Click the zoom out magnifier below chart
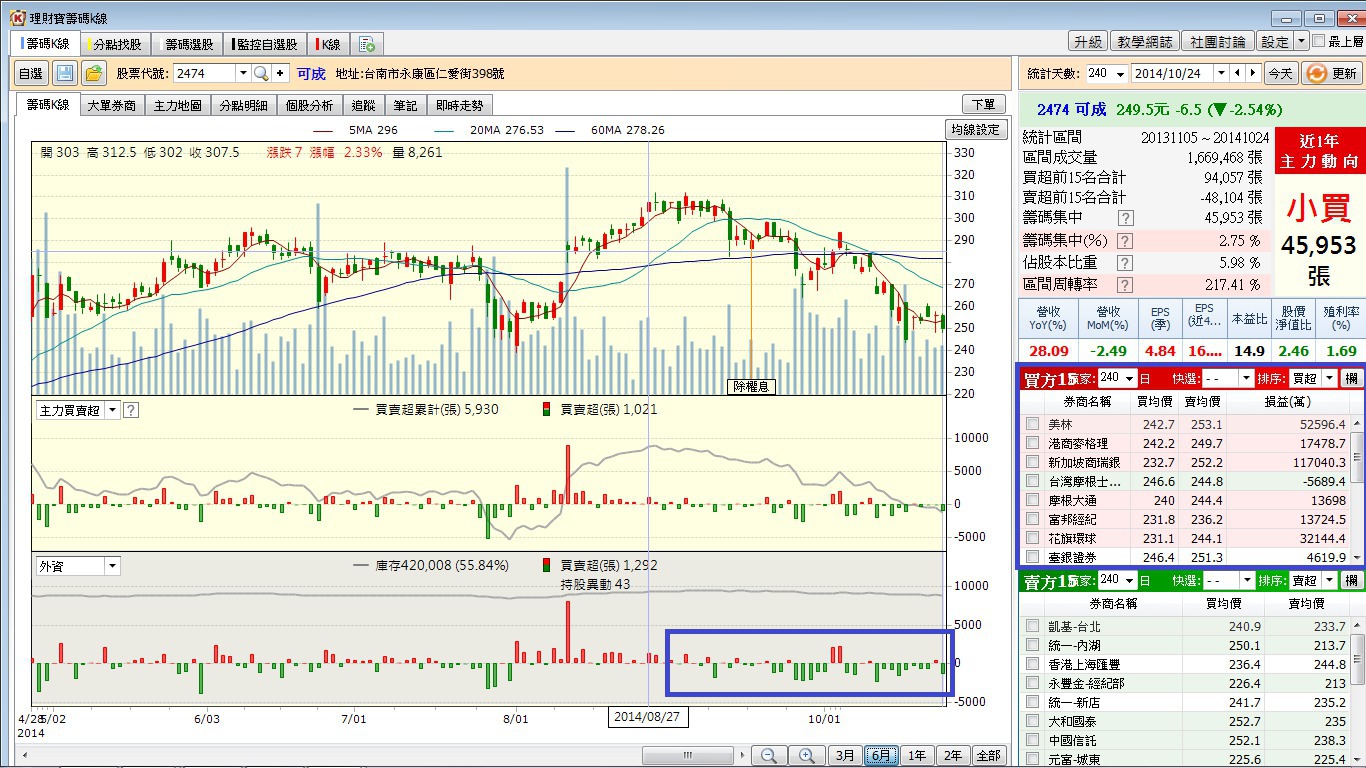Viewport: 1366px width, 768px height. coord(767,756)
